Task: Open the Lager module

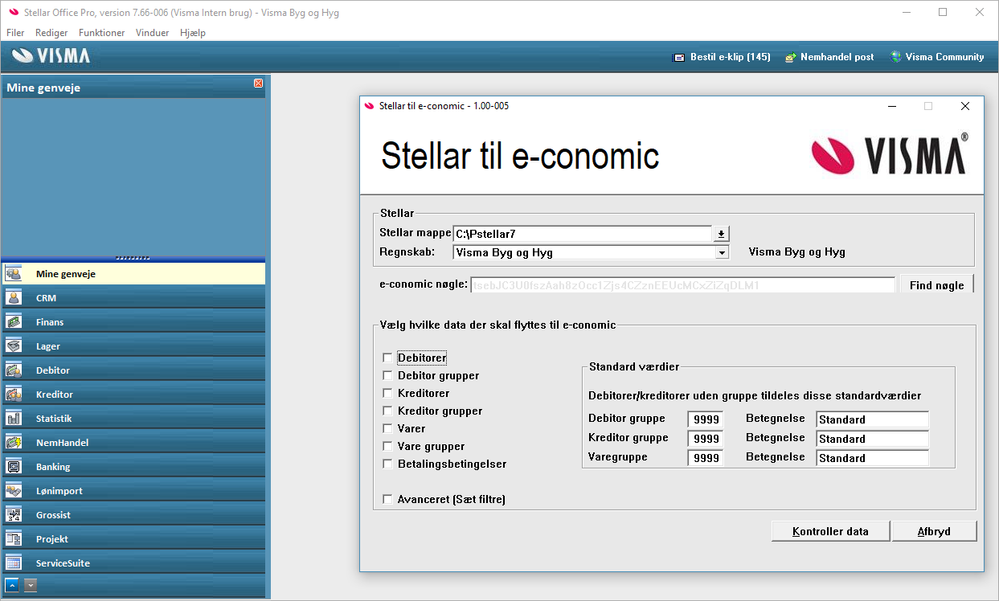Action: [134, 346]
